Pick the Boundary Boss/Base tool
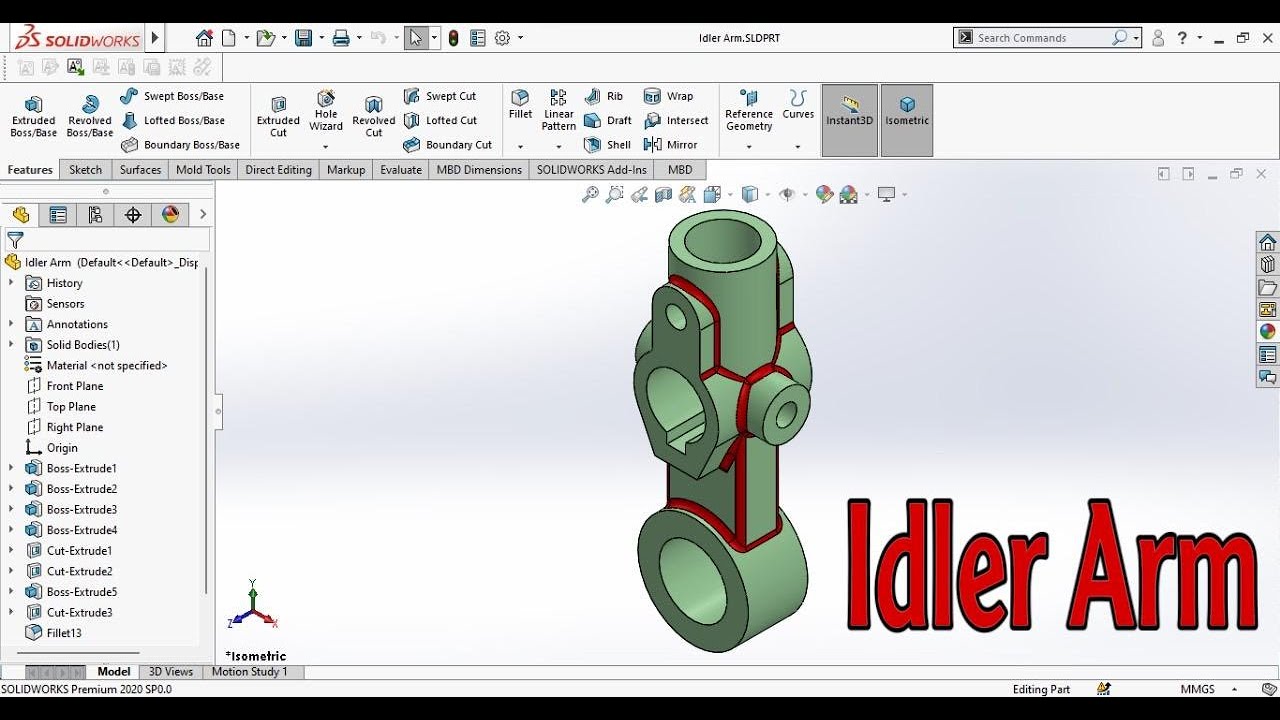Screen dimensions: 1280x720 [x=180, y=144]
